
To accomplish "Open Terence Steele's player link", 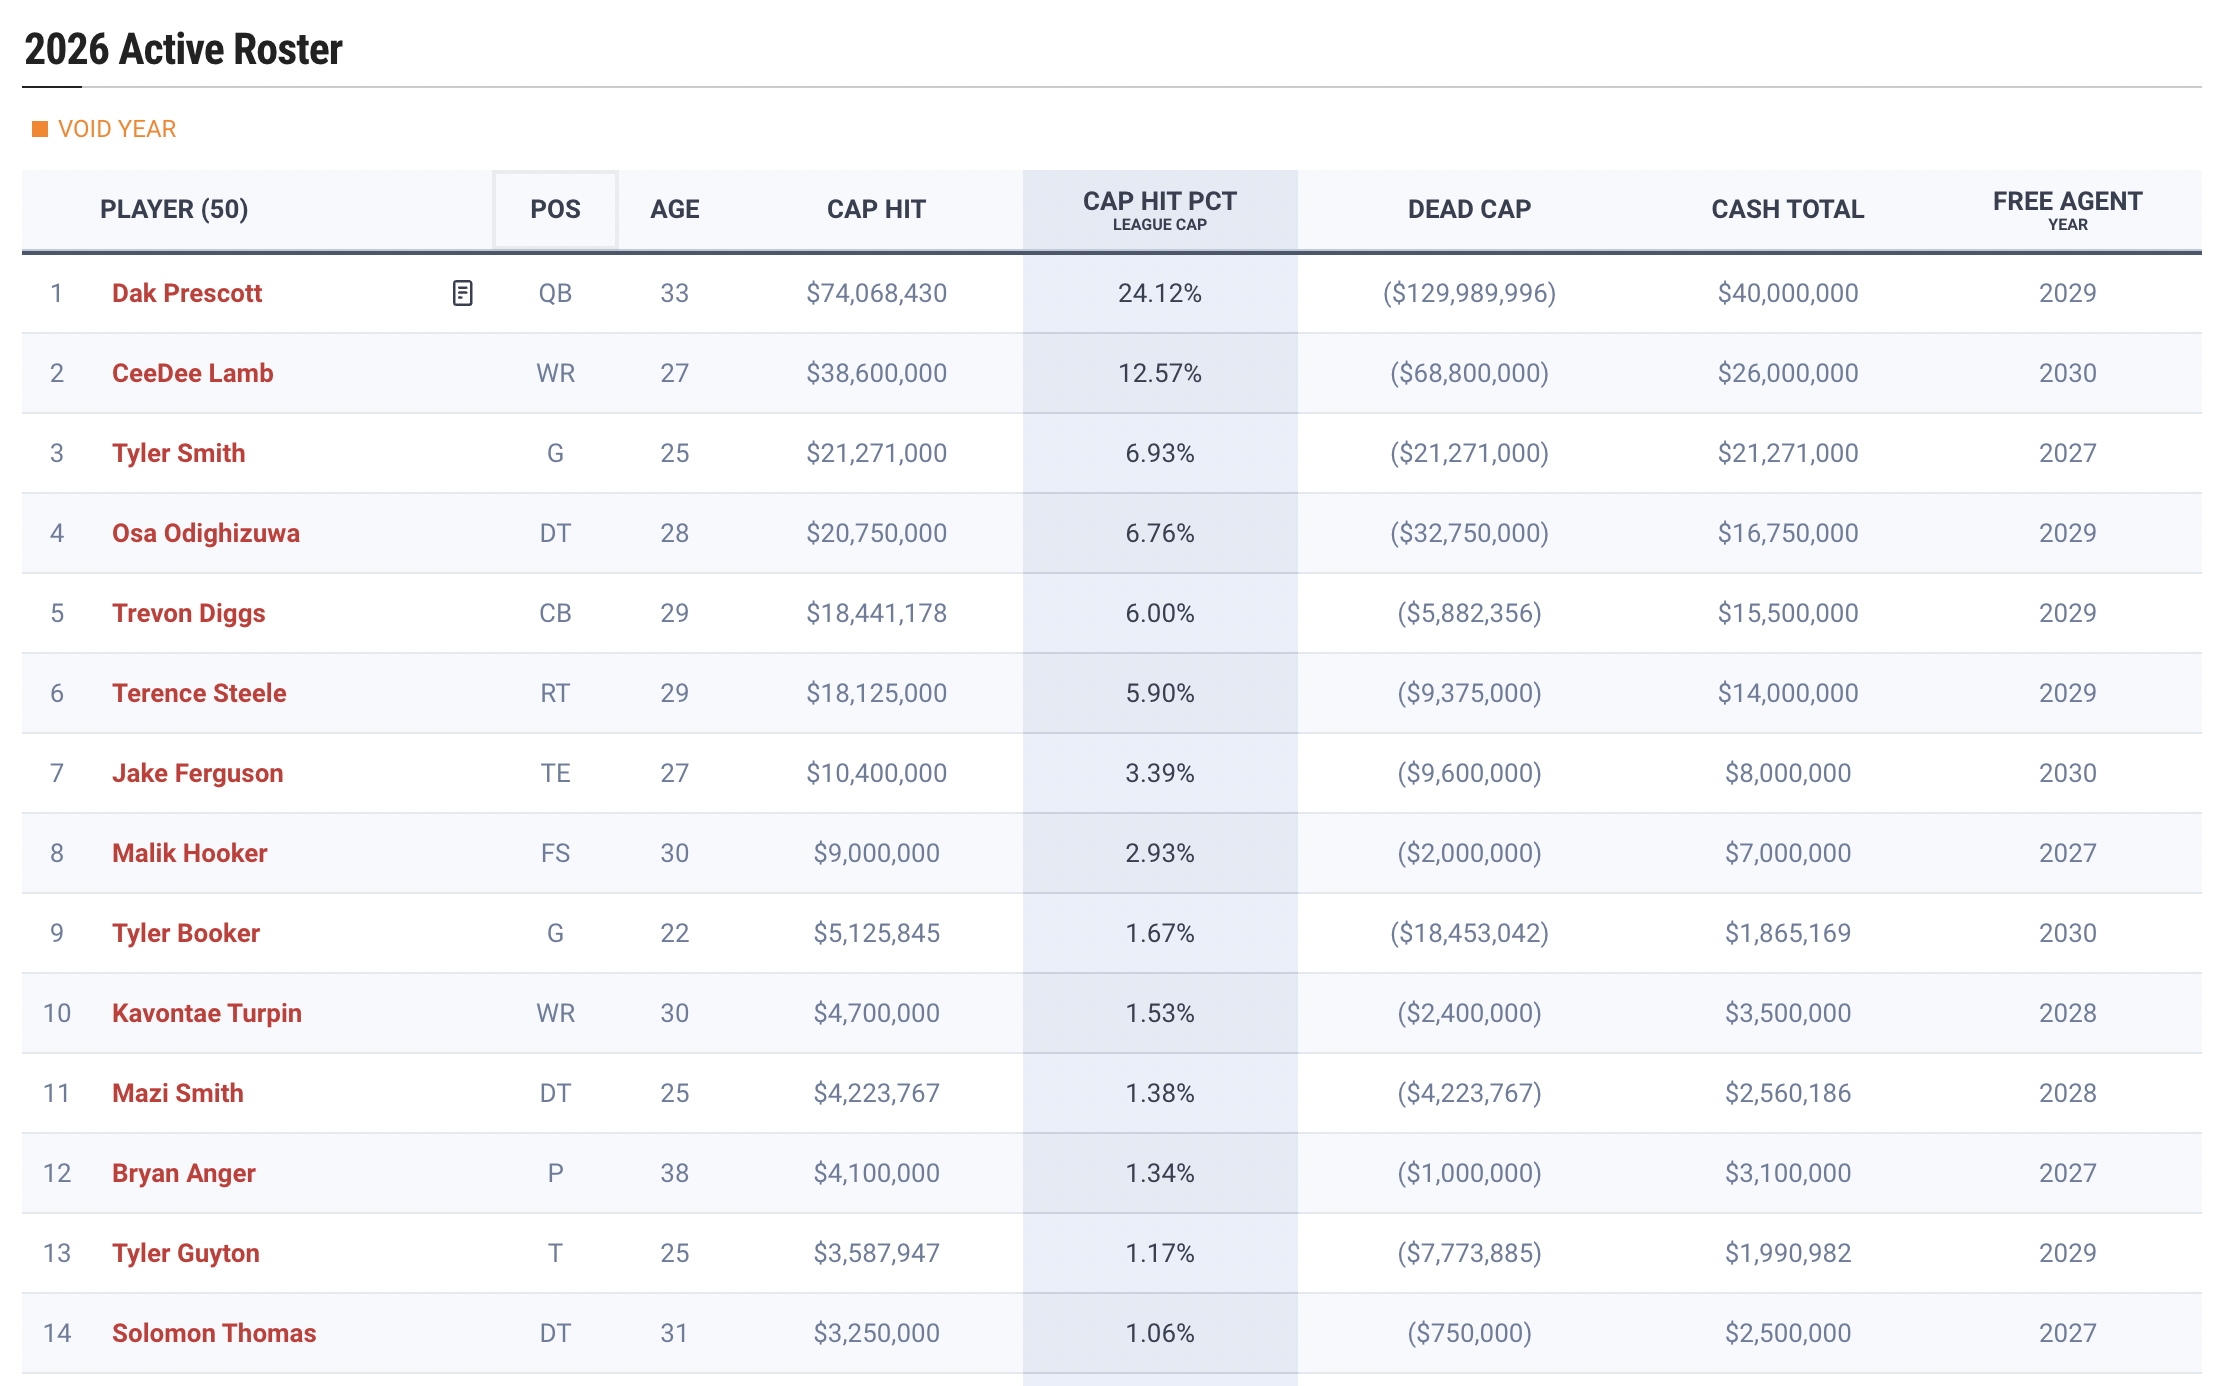I will [x=199, y=693].
